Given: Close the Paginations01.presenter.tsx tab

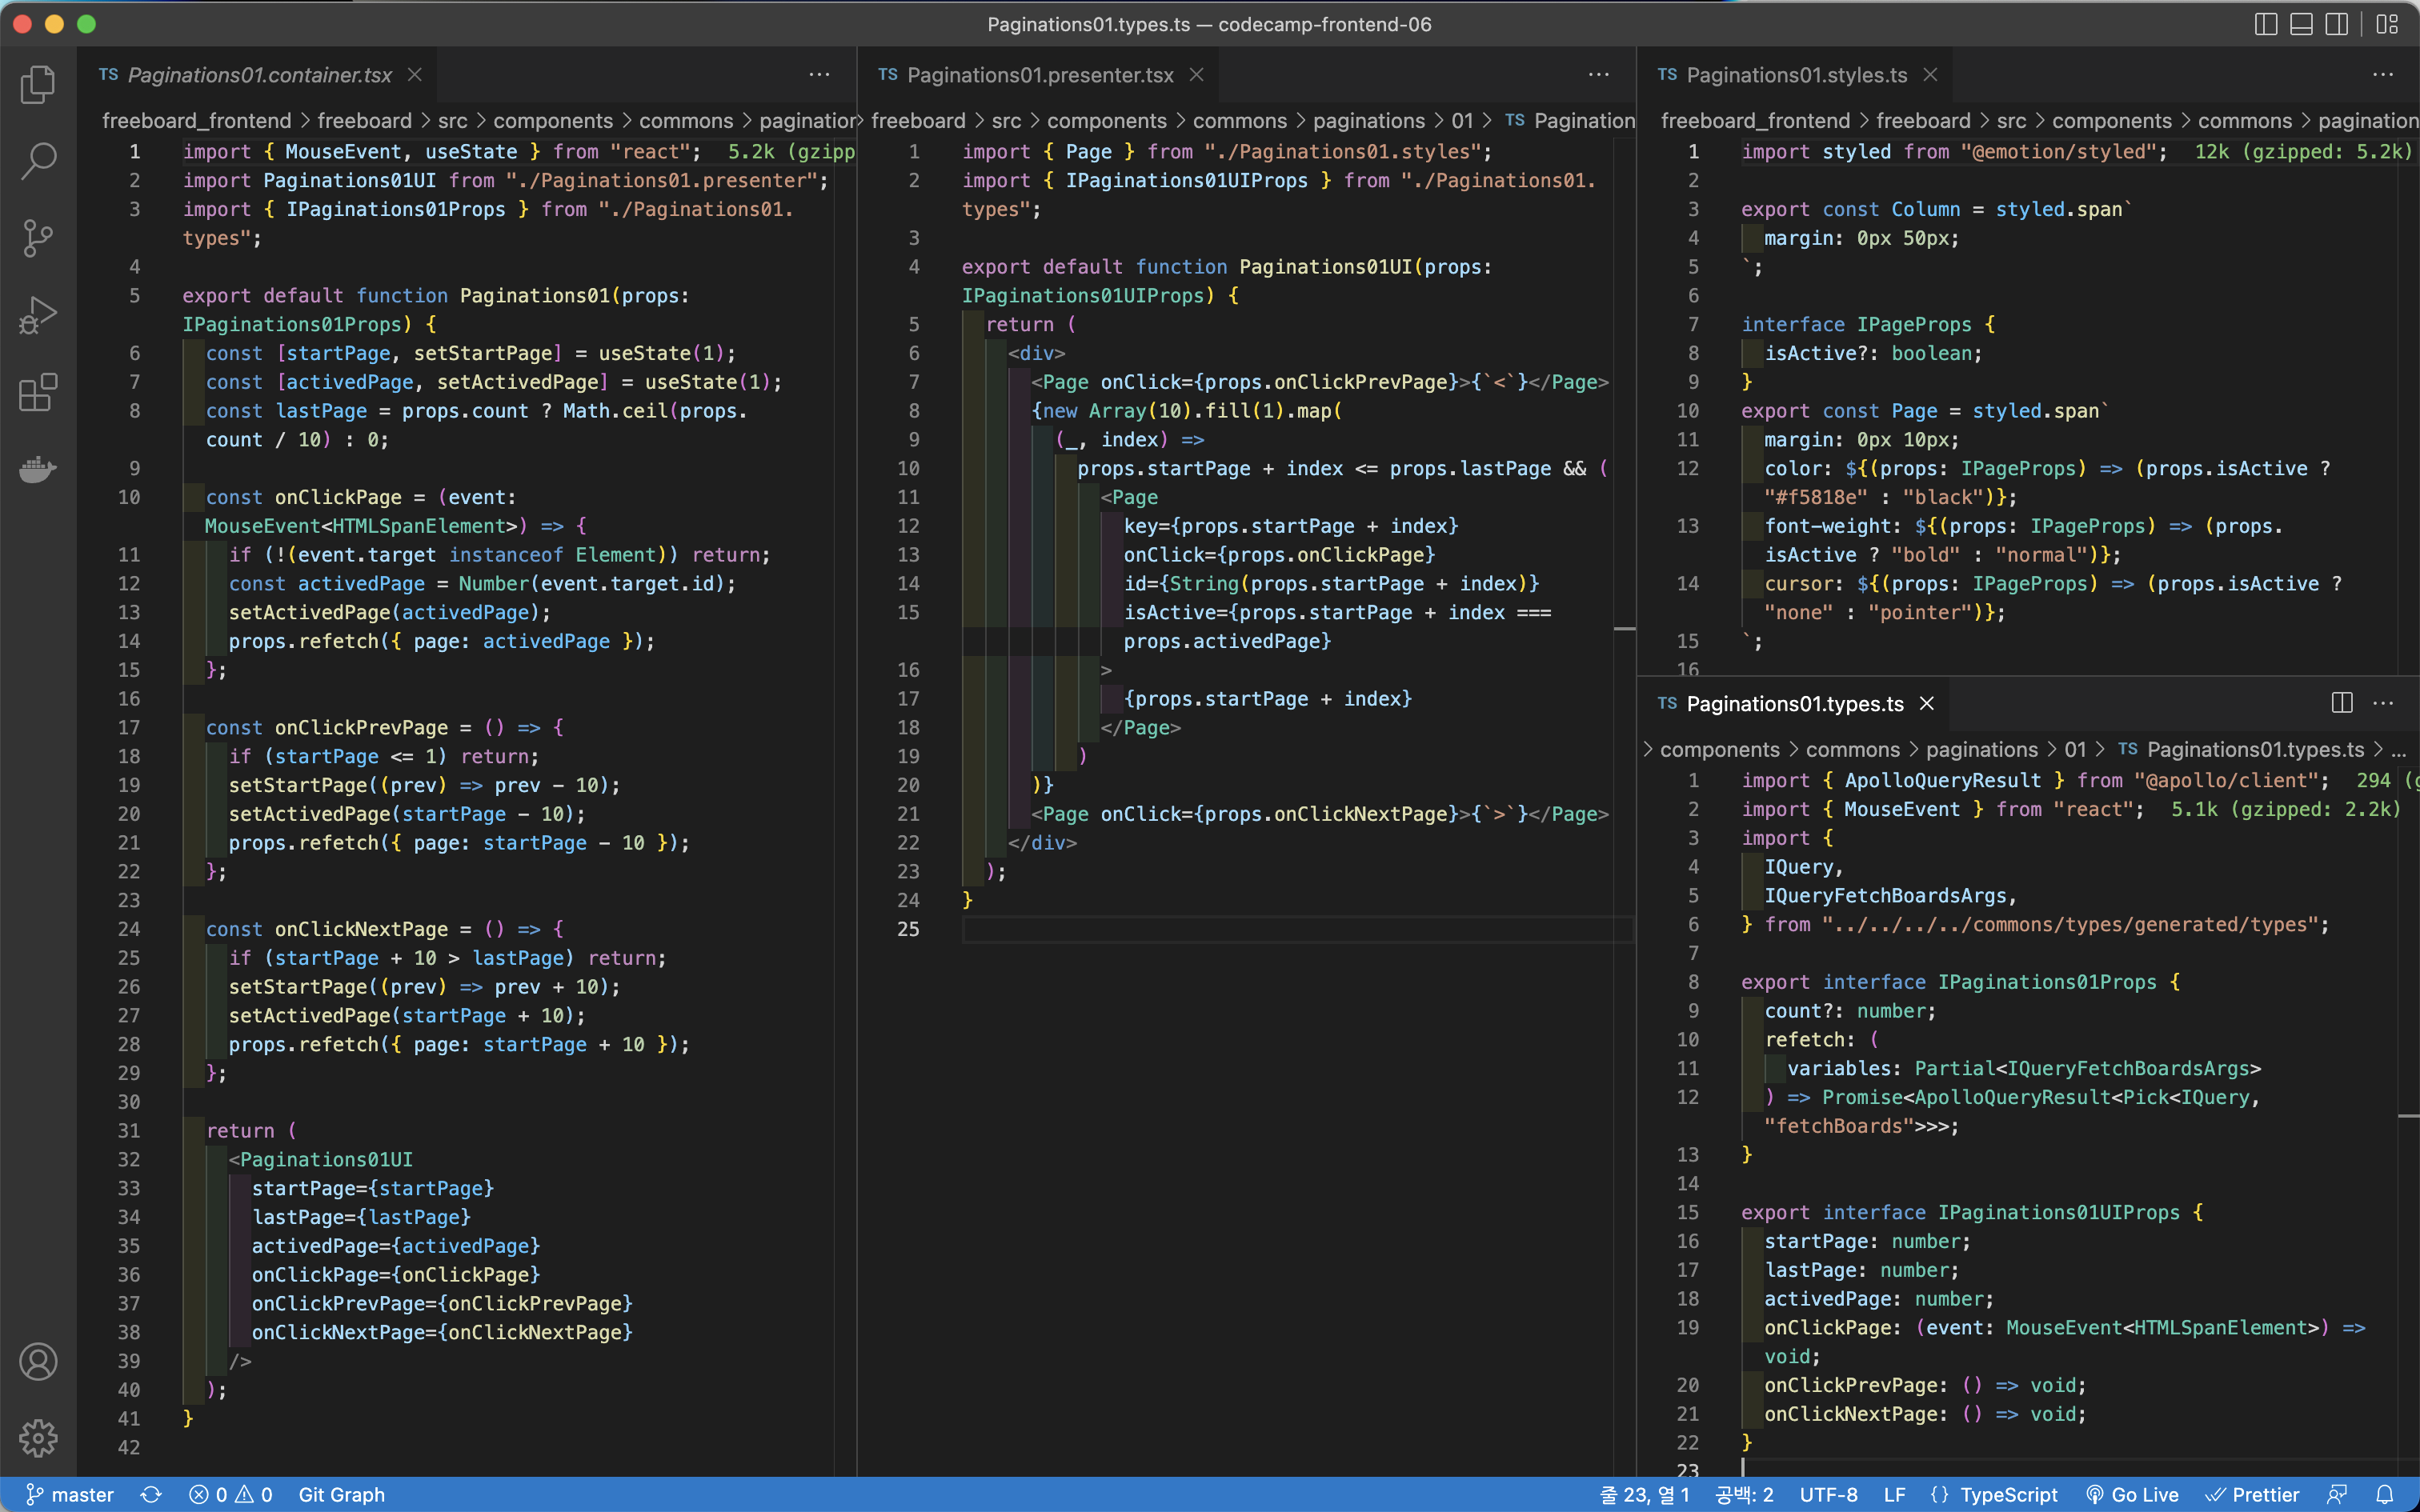Looking at the screenshot, I should click(1197, 75).
